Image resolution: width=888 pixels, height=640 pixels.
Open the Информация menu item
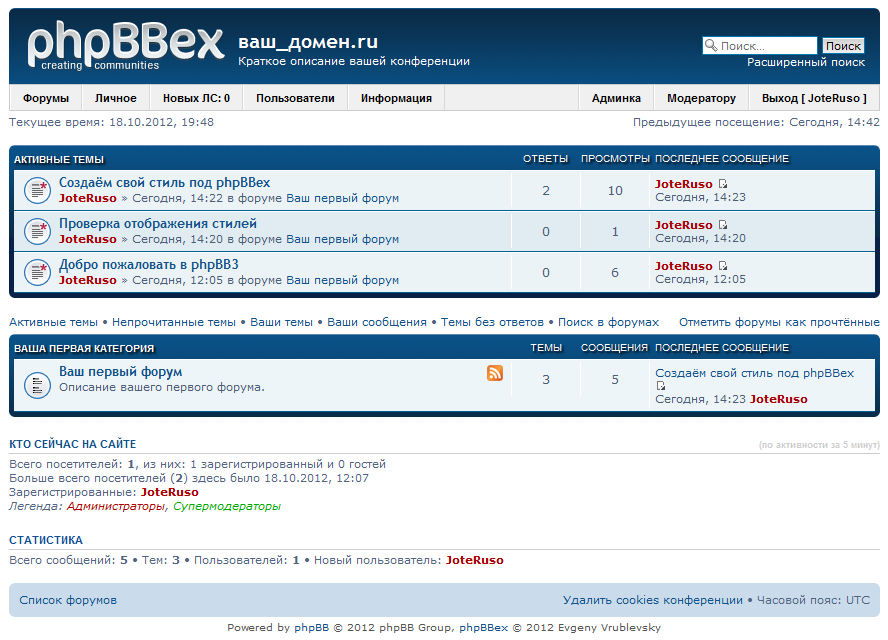pos(396,98)
